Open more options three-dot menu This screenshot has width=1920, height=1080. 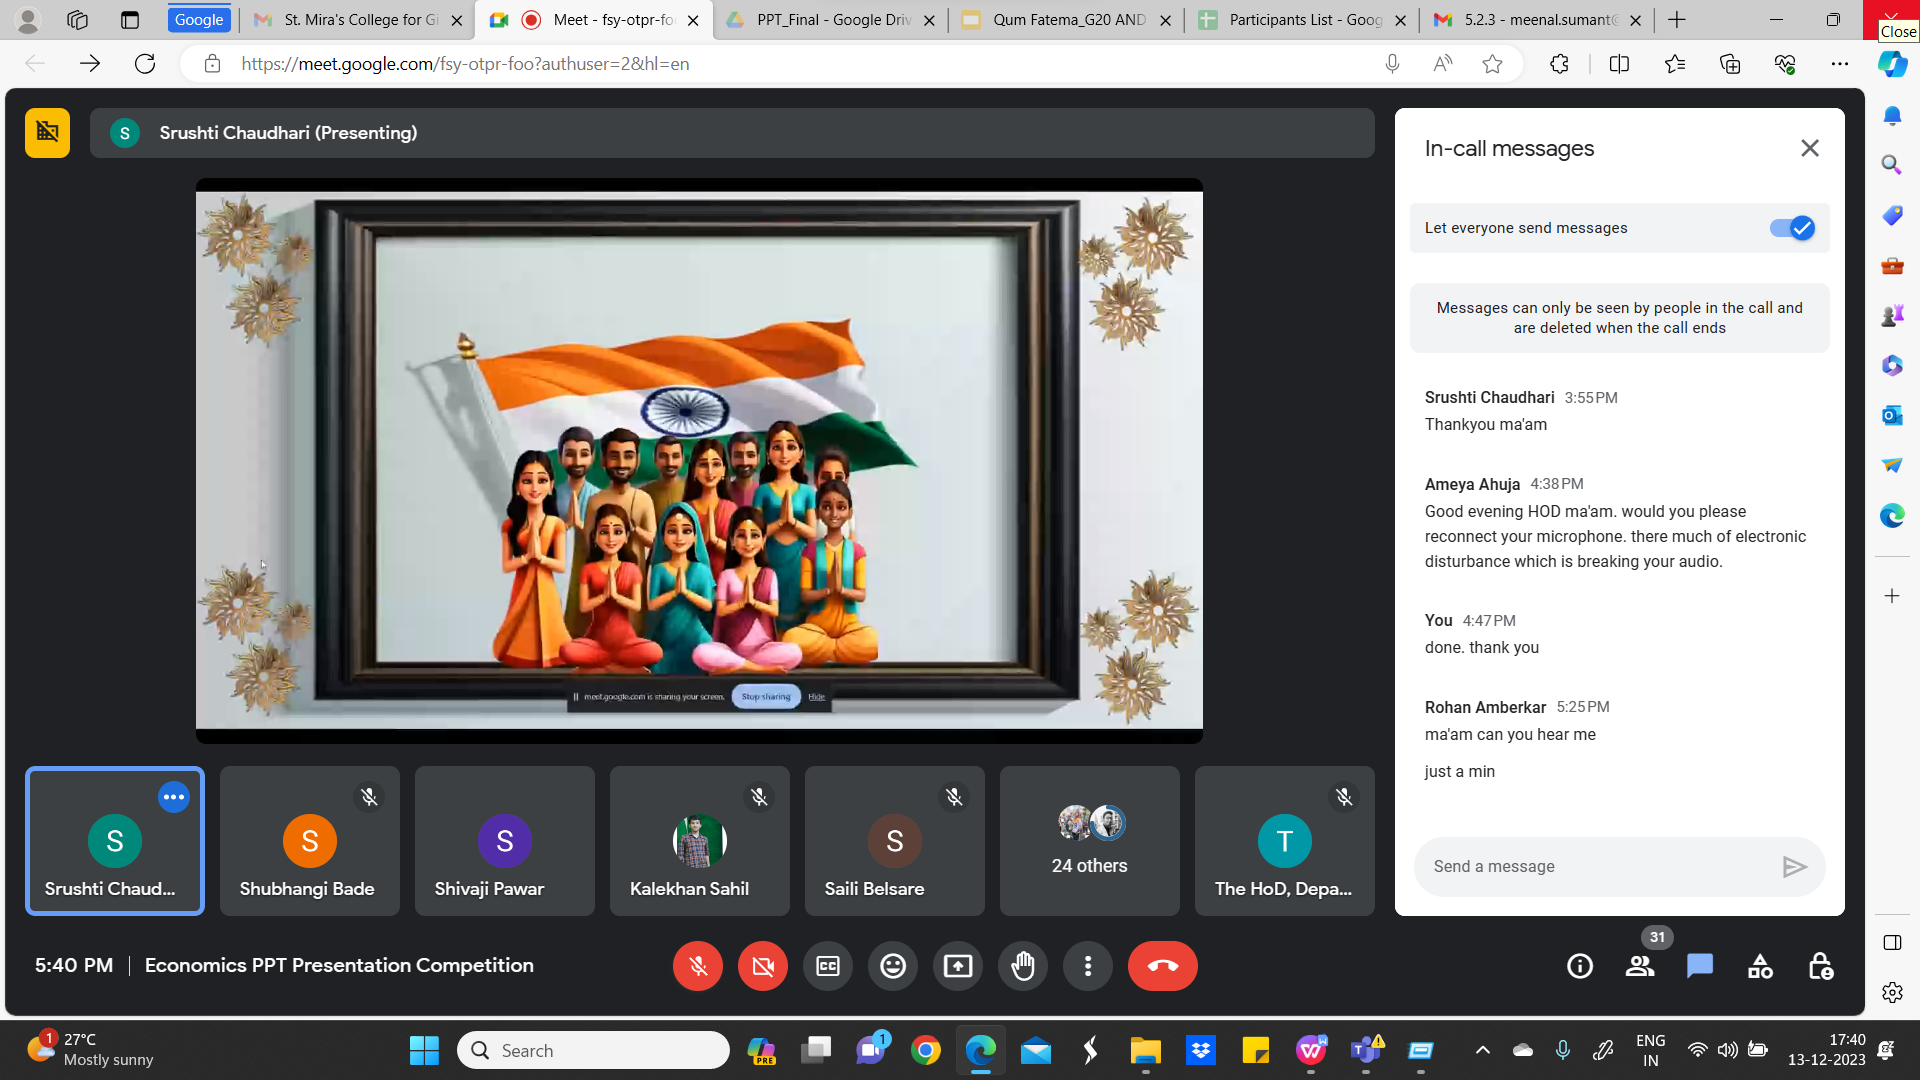[x=1088, y=966]
